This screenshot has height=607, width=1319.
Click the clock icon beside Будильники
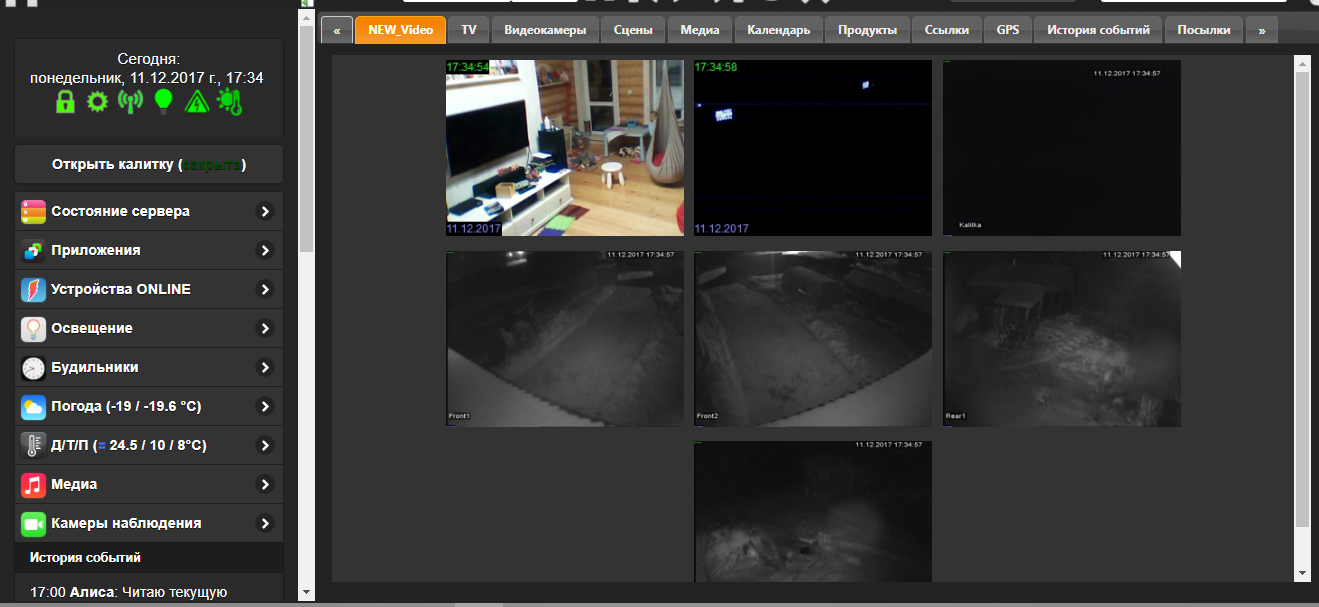tap(34, 368)
